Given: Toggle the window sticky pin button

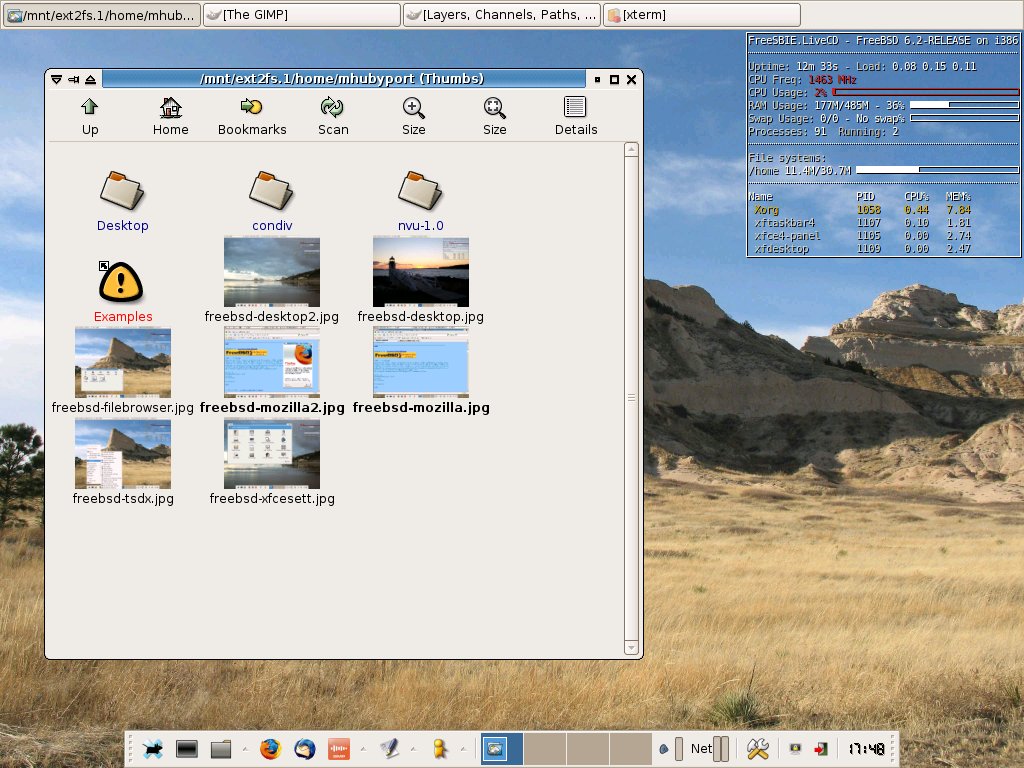Looking at the screenshot, I should click(x=73, y=80).
